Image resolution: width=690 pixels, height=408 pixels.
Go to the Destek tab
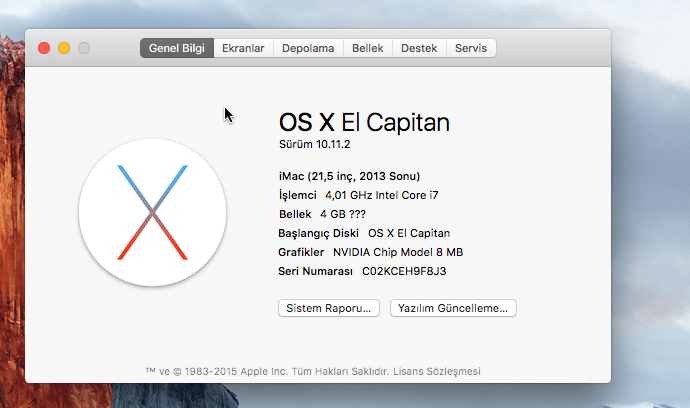419,48
